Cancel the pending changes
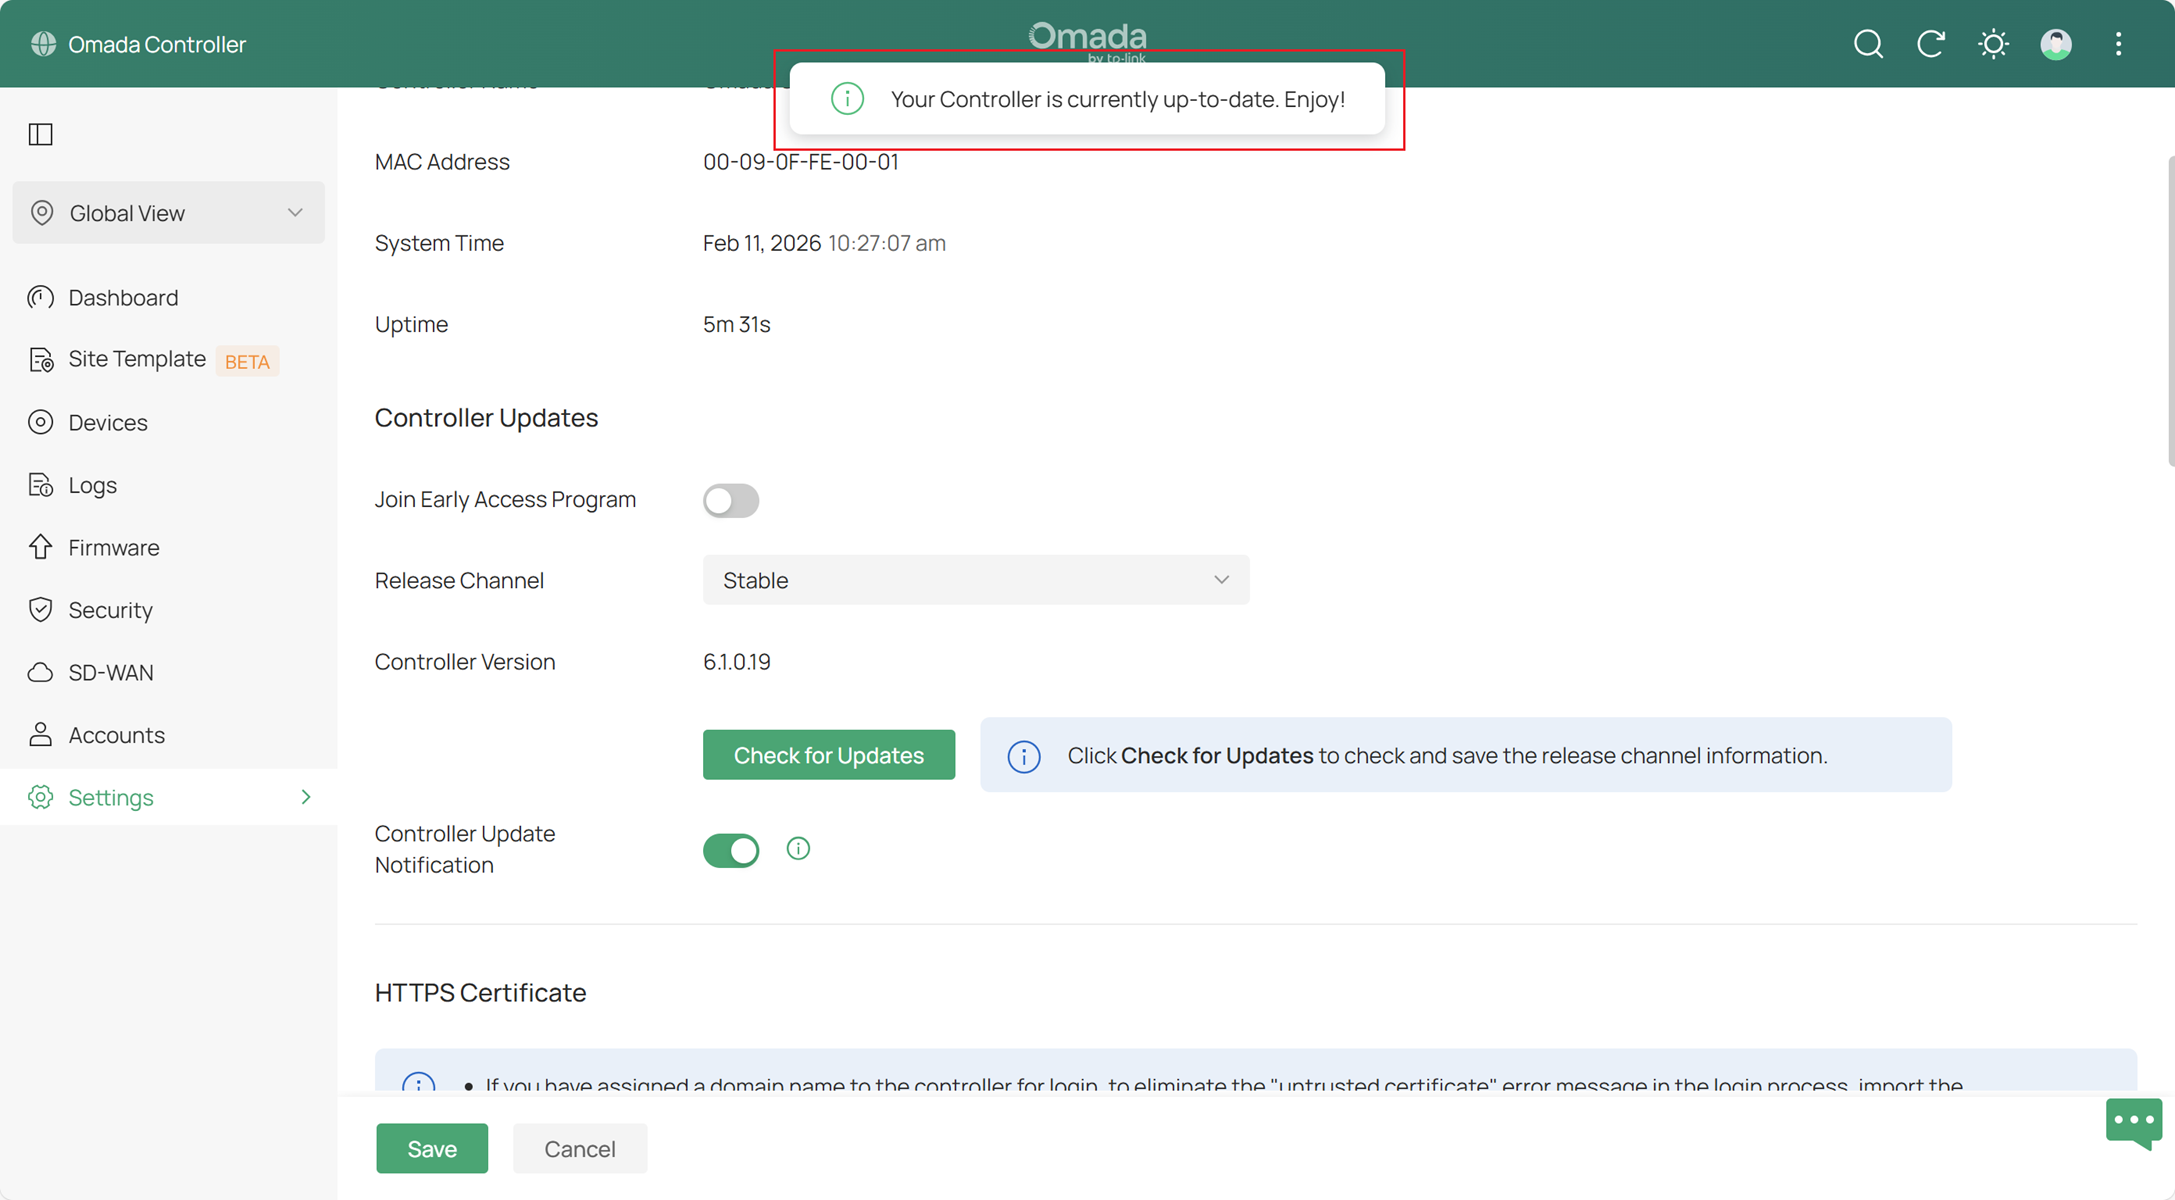 point(579,1148)
